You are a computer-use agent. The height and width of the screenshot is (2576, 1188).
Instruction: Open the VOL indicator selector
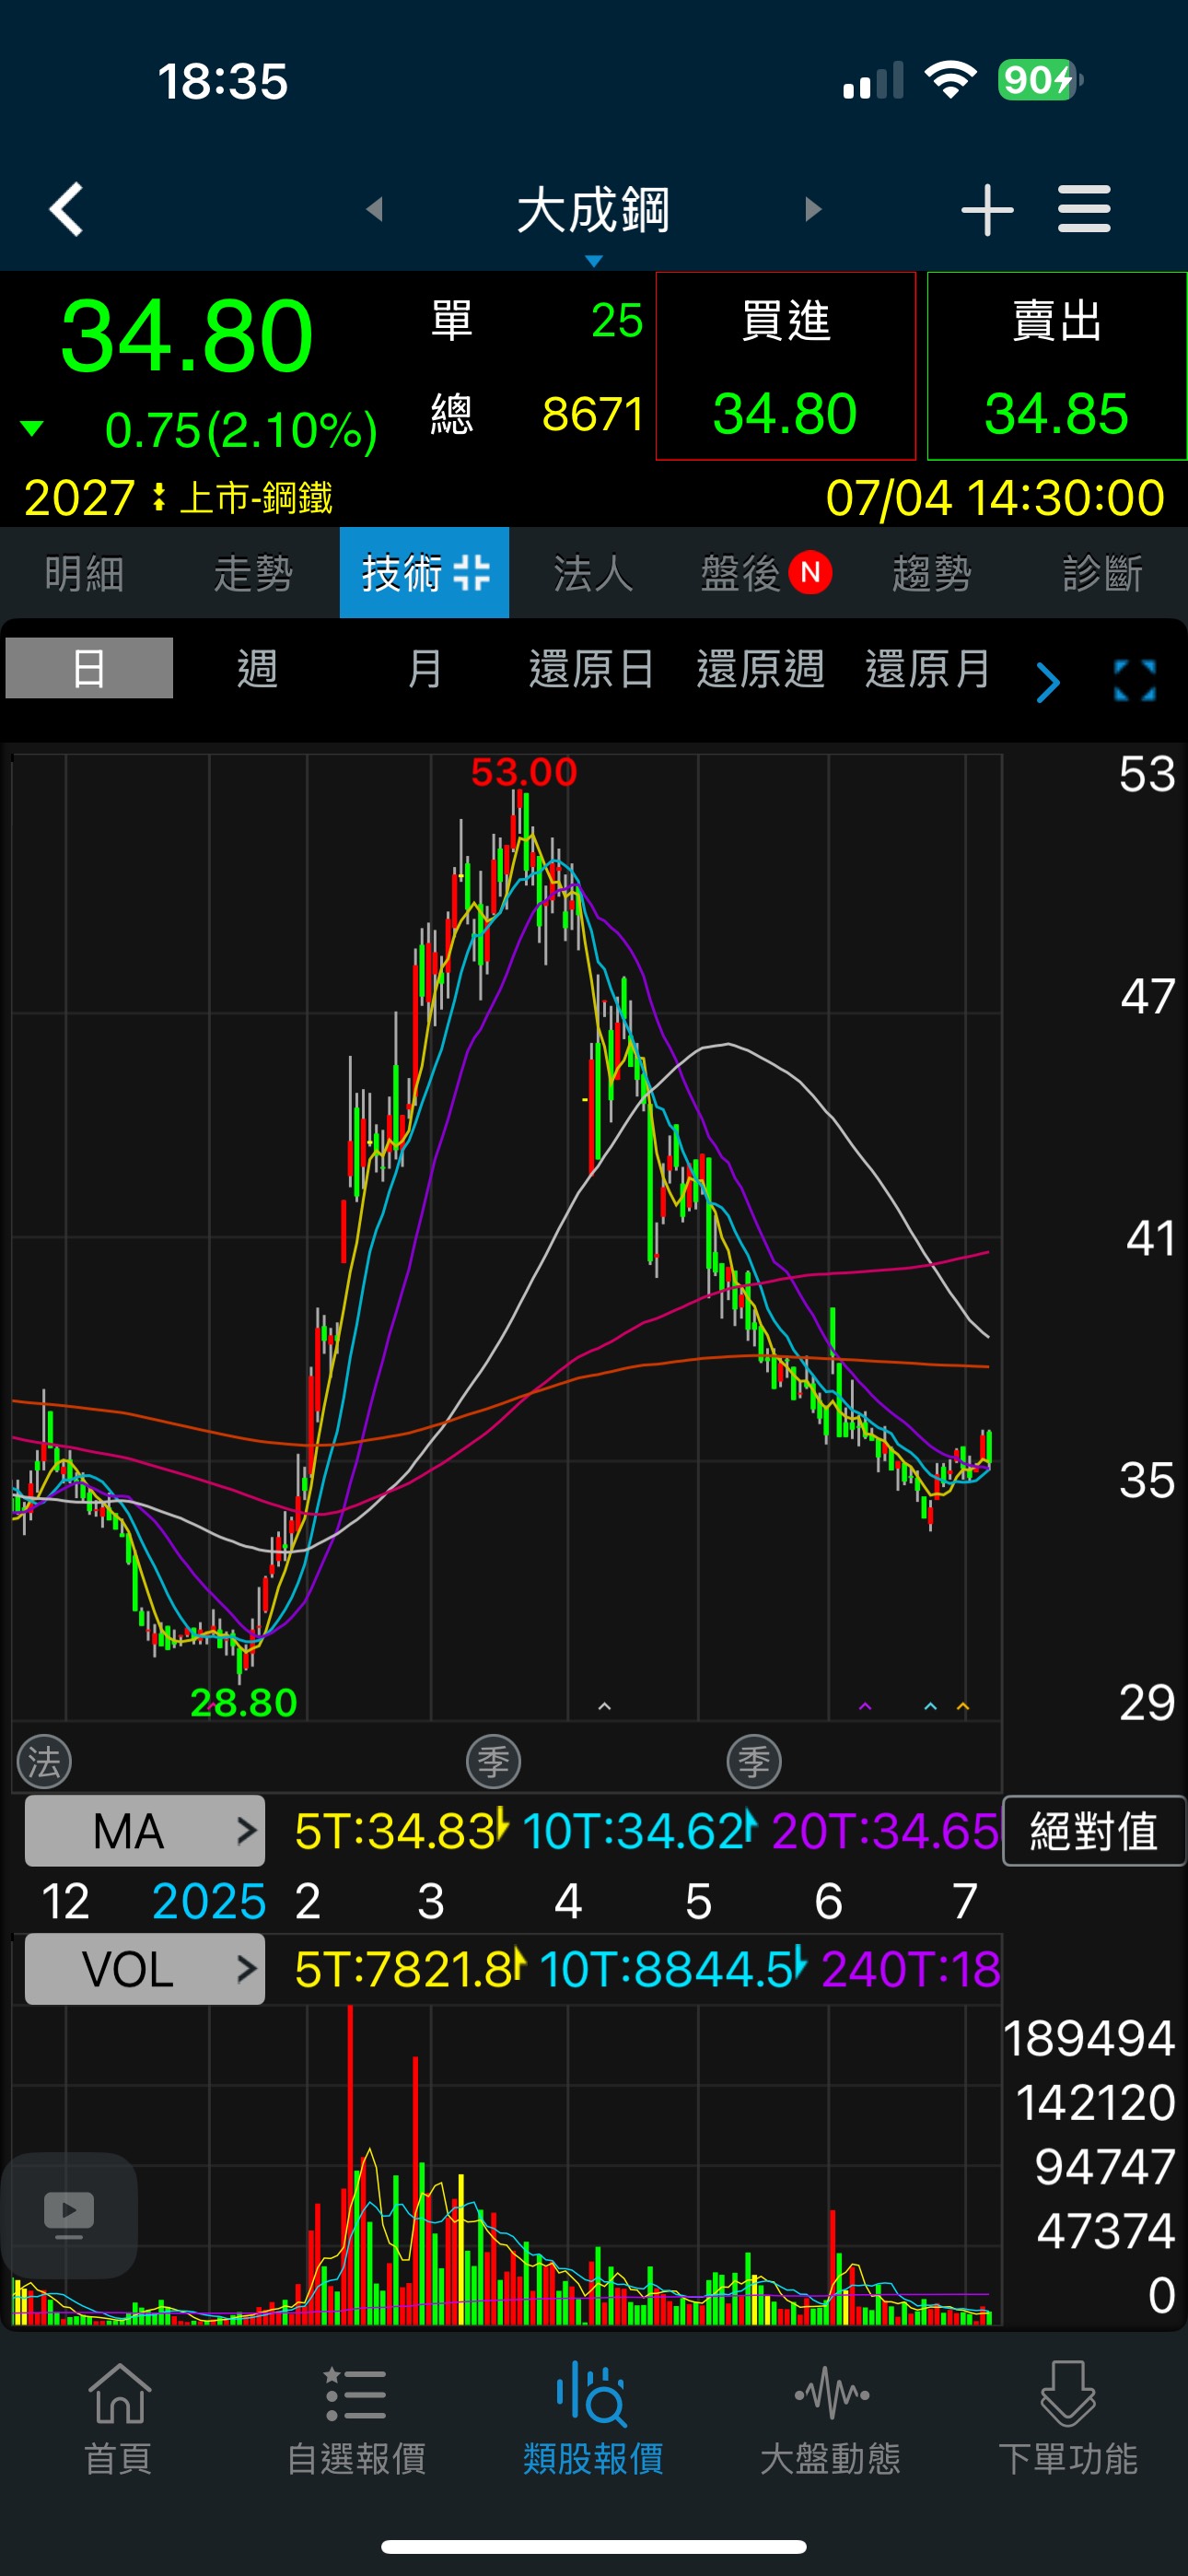[145, 1969]
